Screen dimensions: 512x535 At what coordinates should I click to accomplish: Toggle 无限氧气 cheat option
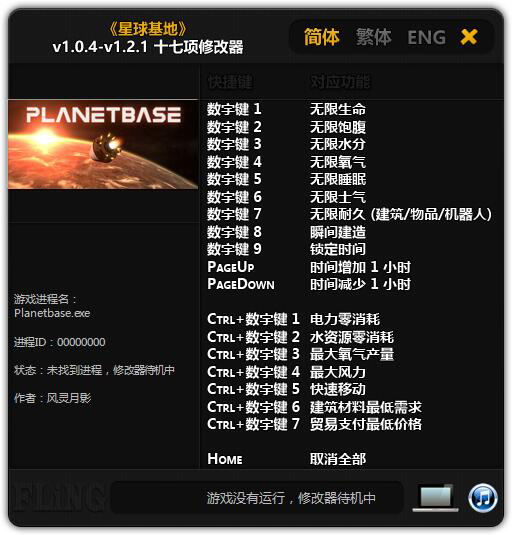coord(338,162)
